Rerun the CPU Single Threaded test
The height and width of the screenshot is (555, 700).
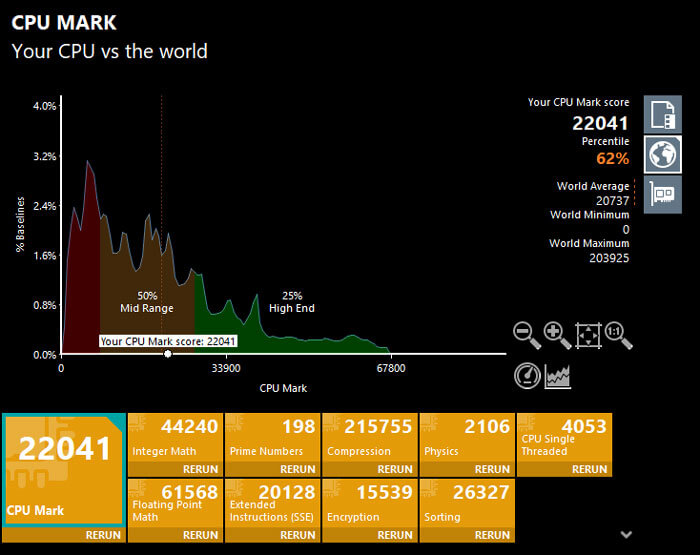click(x=590, y=469)
